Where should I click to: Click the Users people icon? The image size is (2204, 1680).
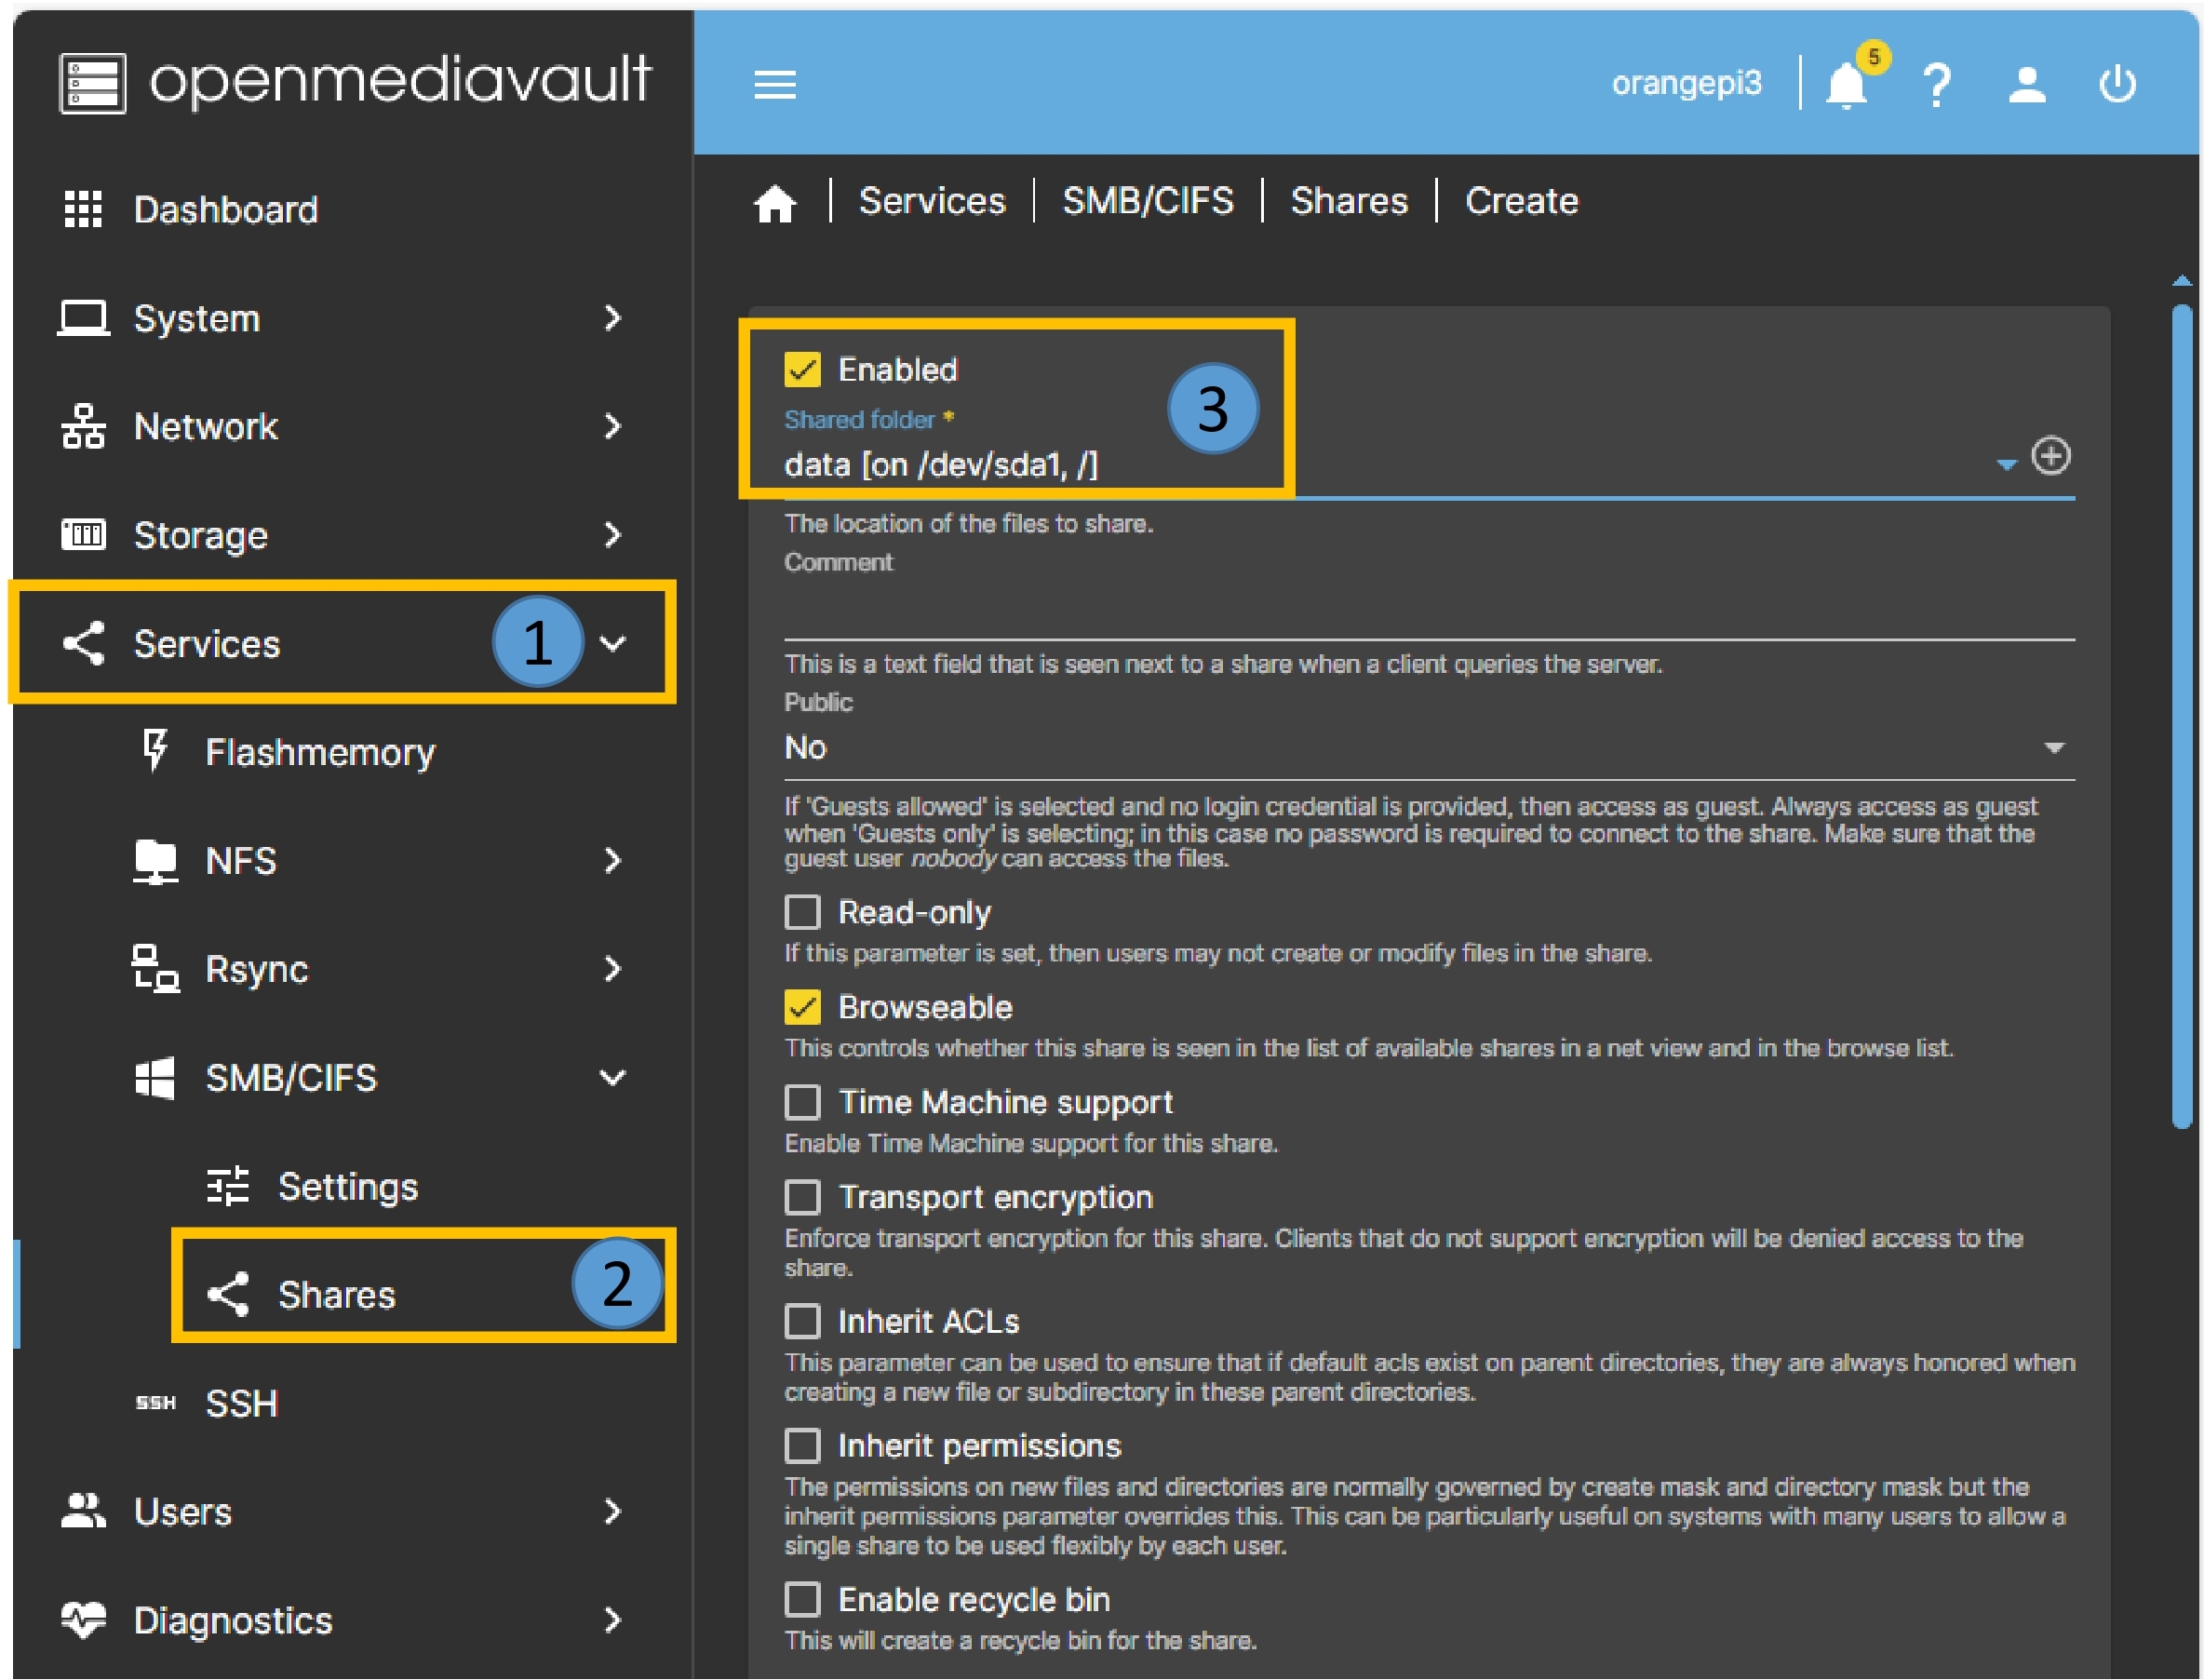click(x=83, y=1512)
